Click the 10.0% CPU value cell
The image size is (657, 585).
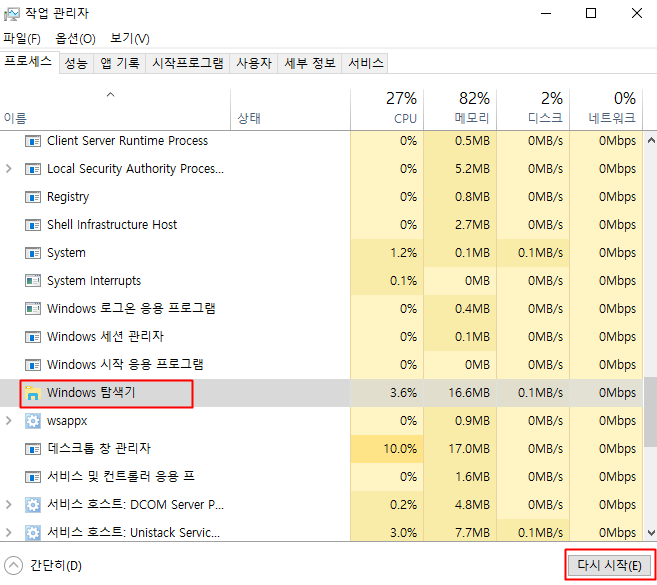[x=387, y=449]
